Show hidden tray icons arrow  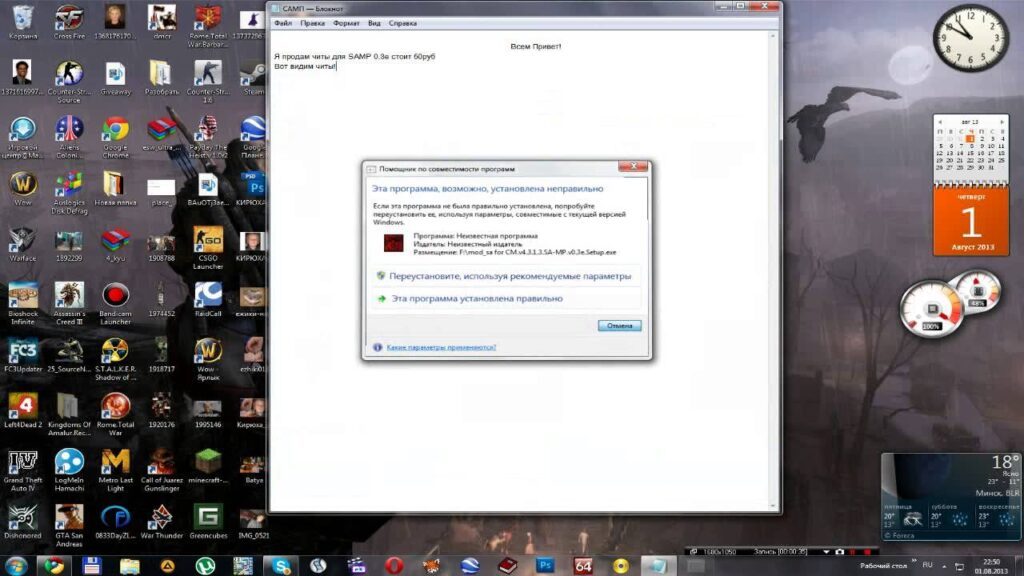pos(944,566)
